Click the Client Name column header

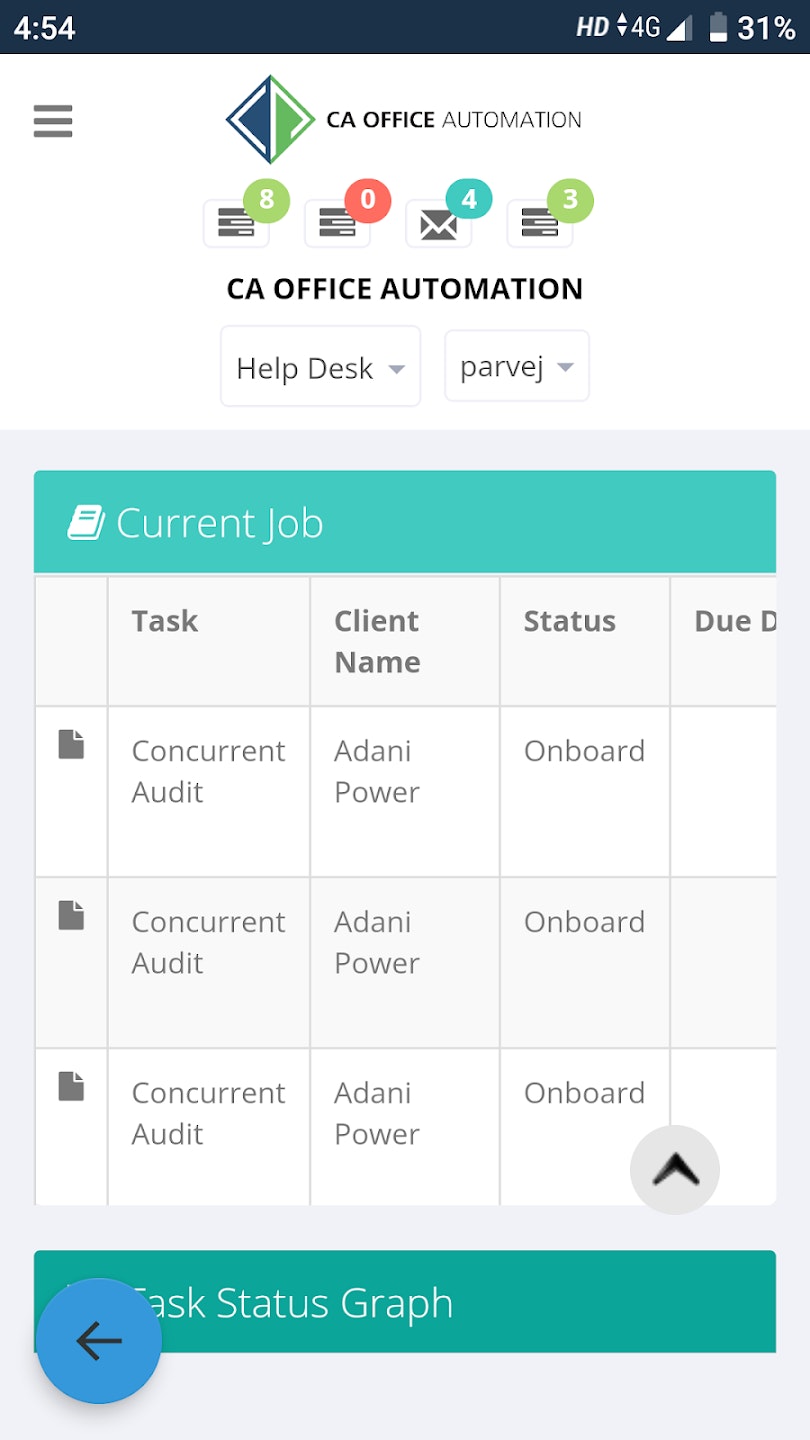[x=376, y=640]
